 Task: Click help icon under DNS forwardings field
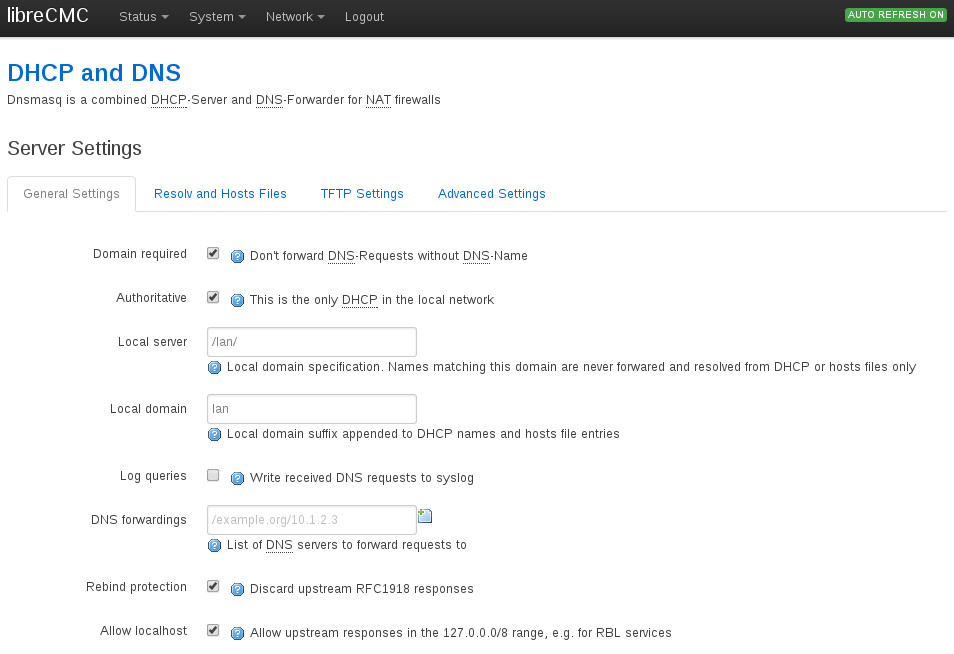[x=214, y=545]
